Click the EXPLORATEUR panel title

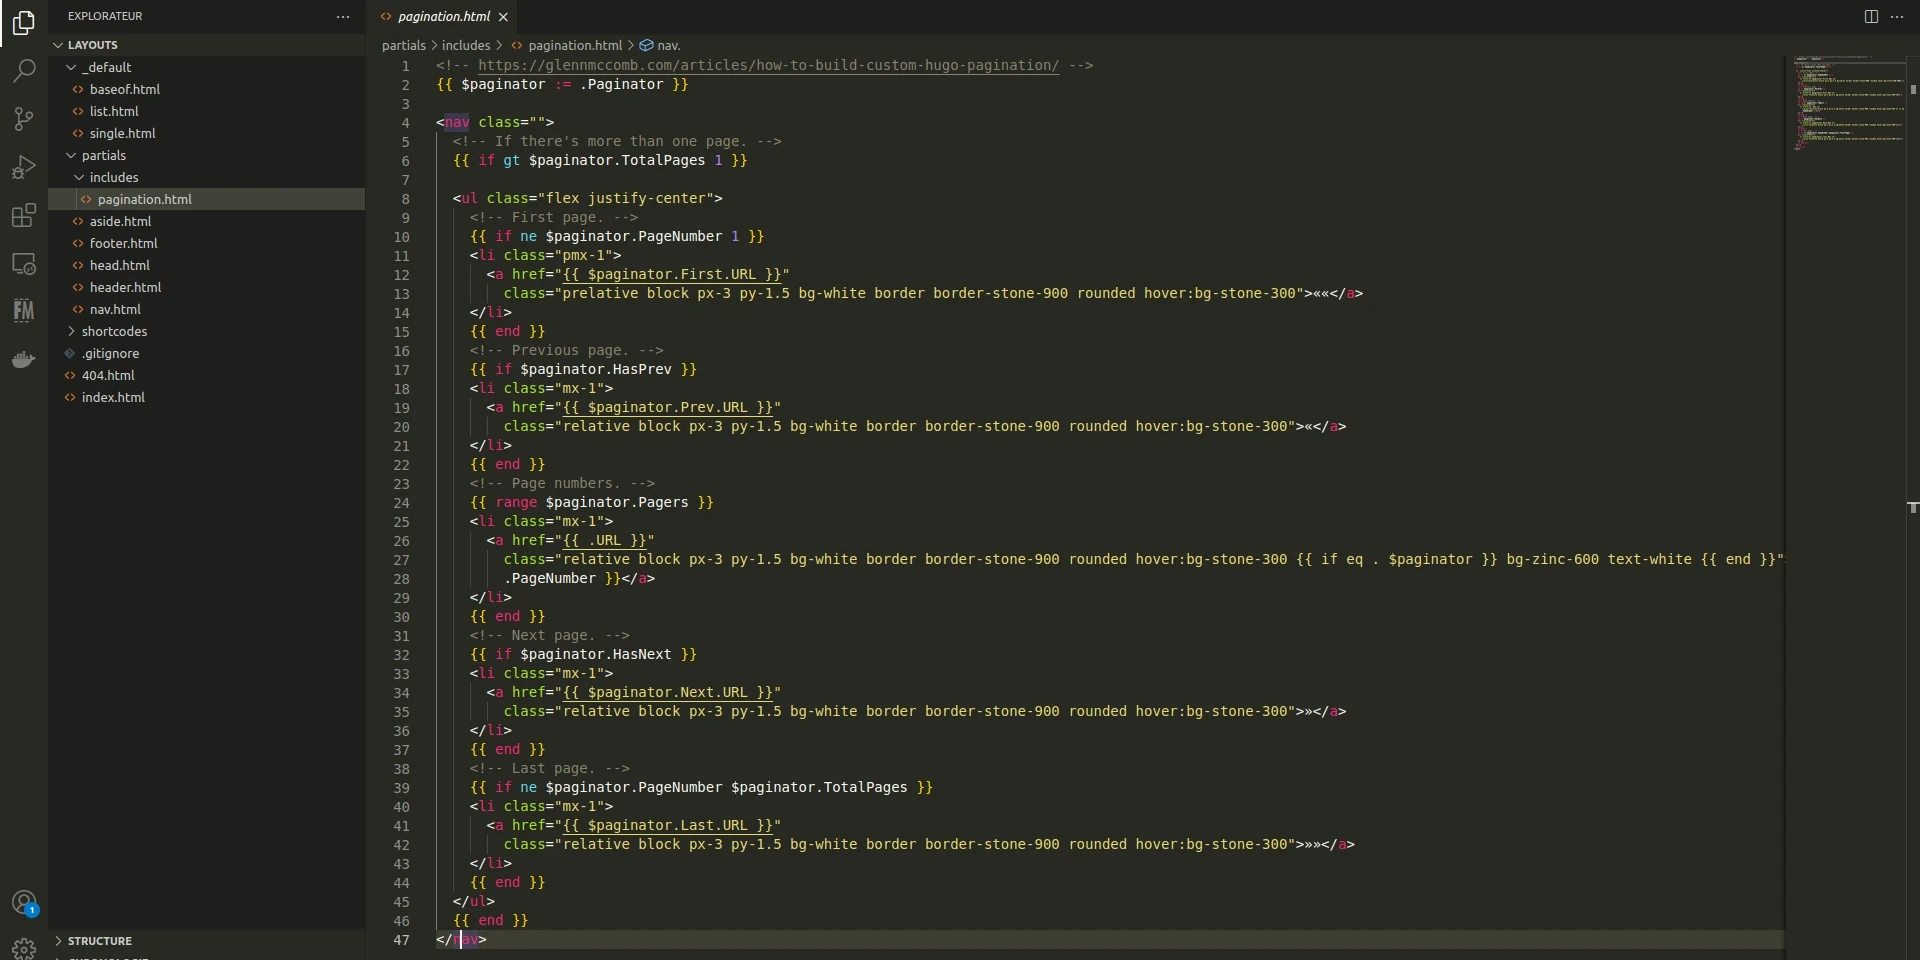point(105,17)
